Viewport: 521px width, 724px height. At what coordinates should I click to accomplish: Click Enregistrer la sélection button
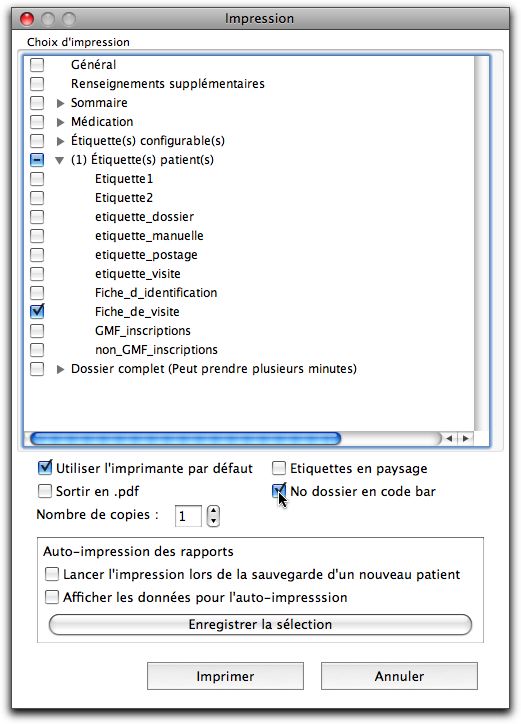coord(260,625)
